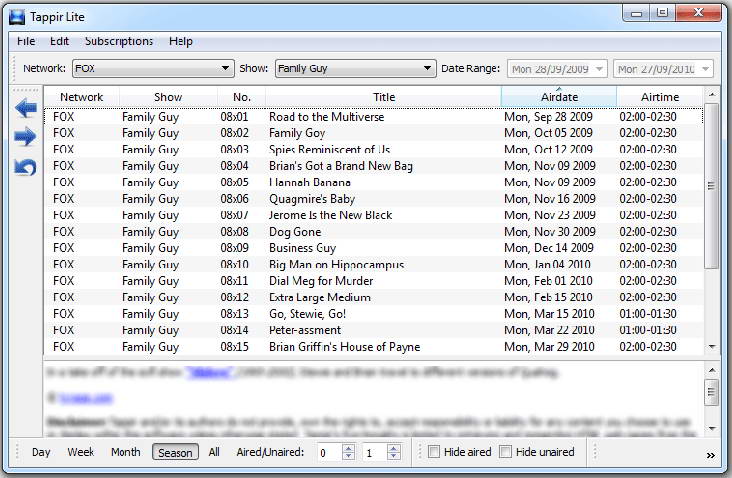Toggle the Hide aired checkbox

(434, 452)
